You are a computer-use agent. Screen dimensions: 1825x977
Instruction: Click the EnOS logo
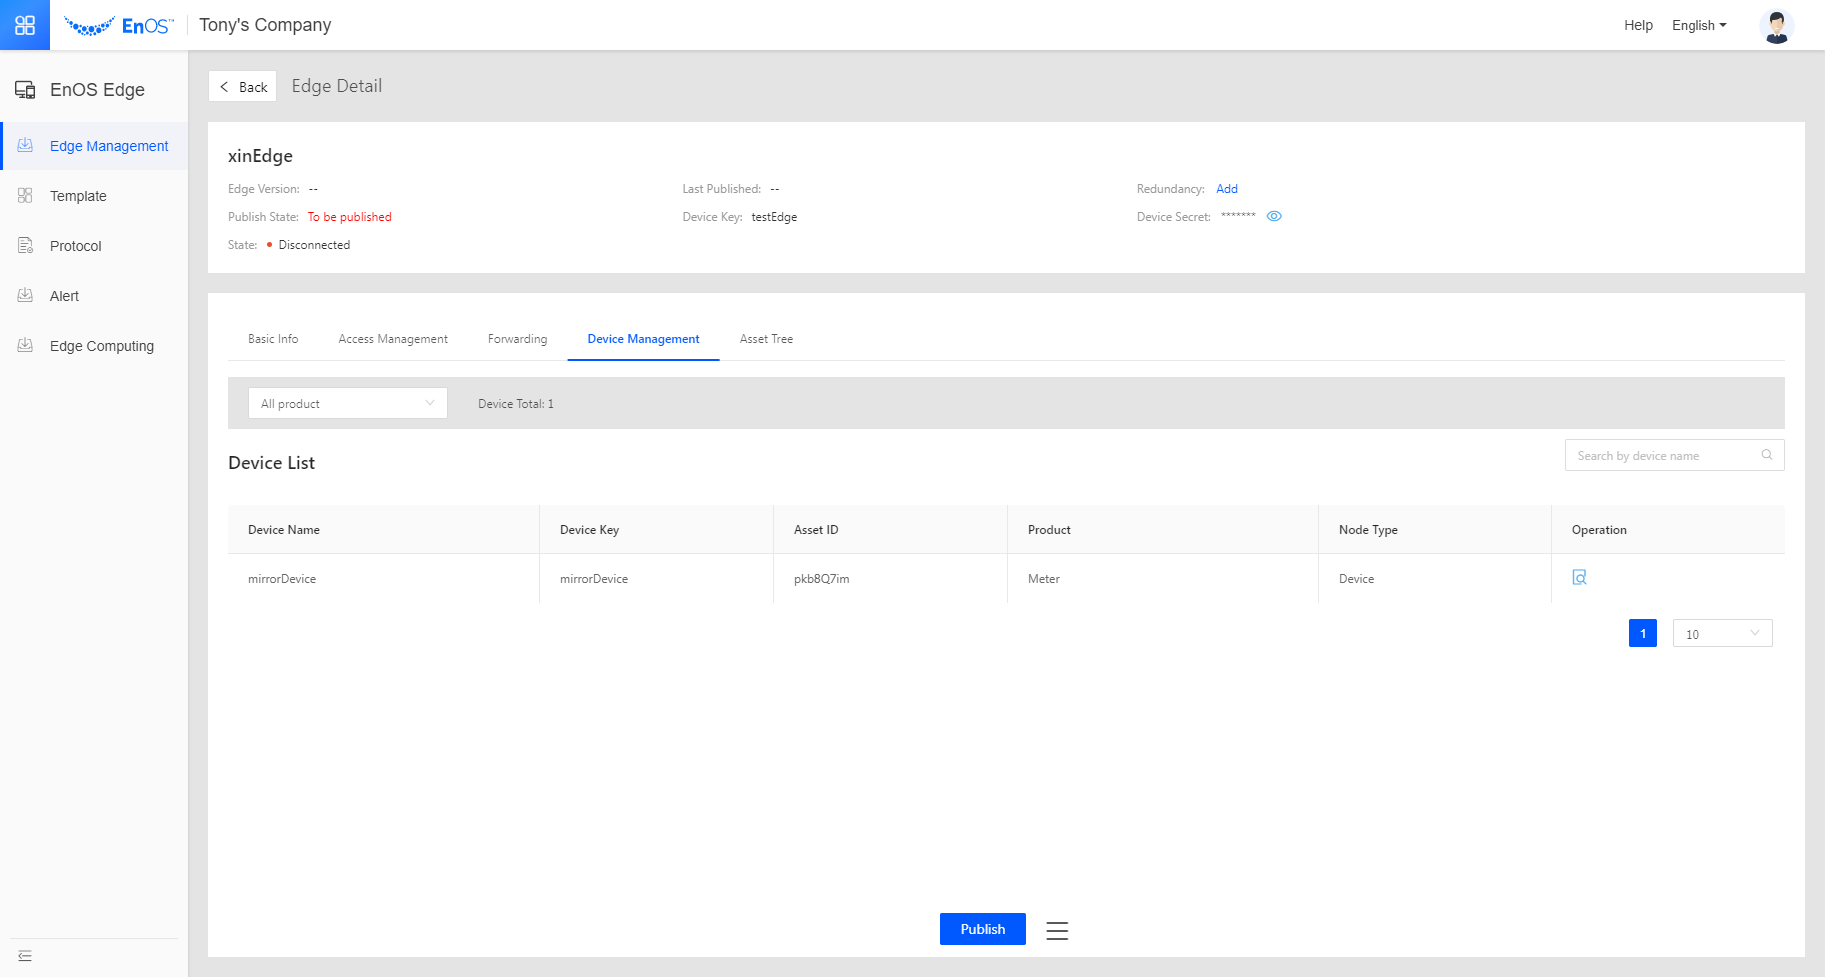119,26
